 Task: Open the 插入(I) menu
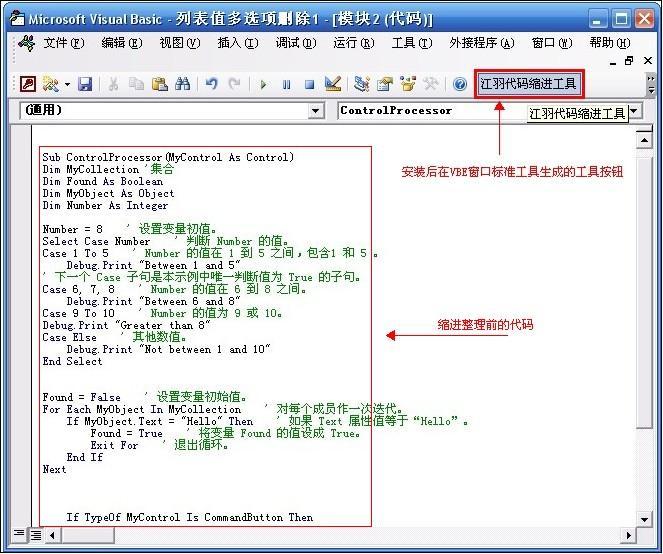point(238,43)
